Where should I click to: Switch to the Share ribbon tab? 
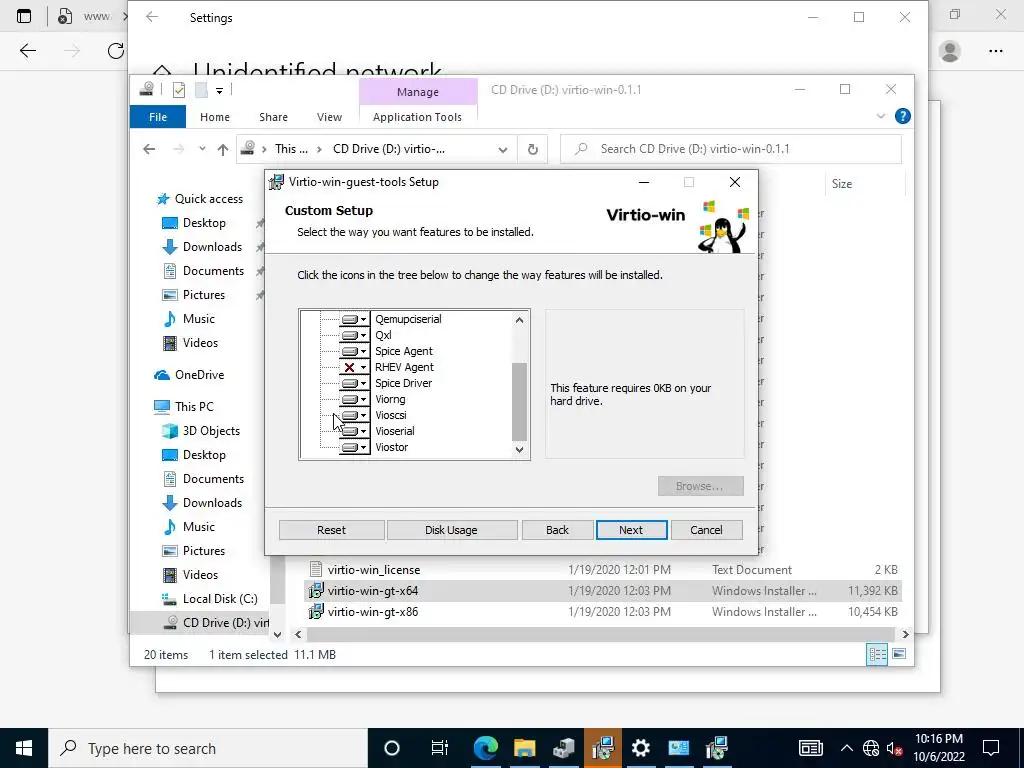point(273,117)
